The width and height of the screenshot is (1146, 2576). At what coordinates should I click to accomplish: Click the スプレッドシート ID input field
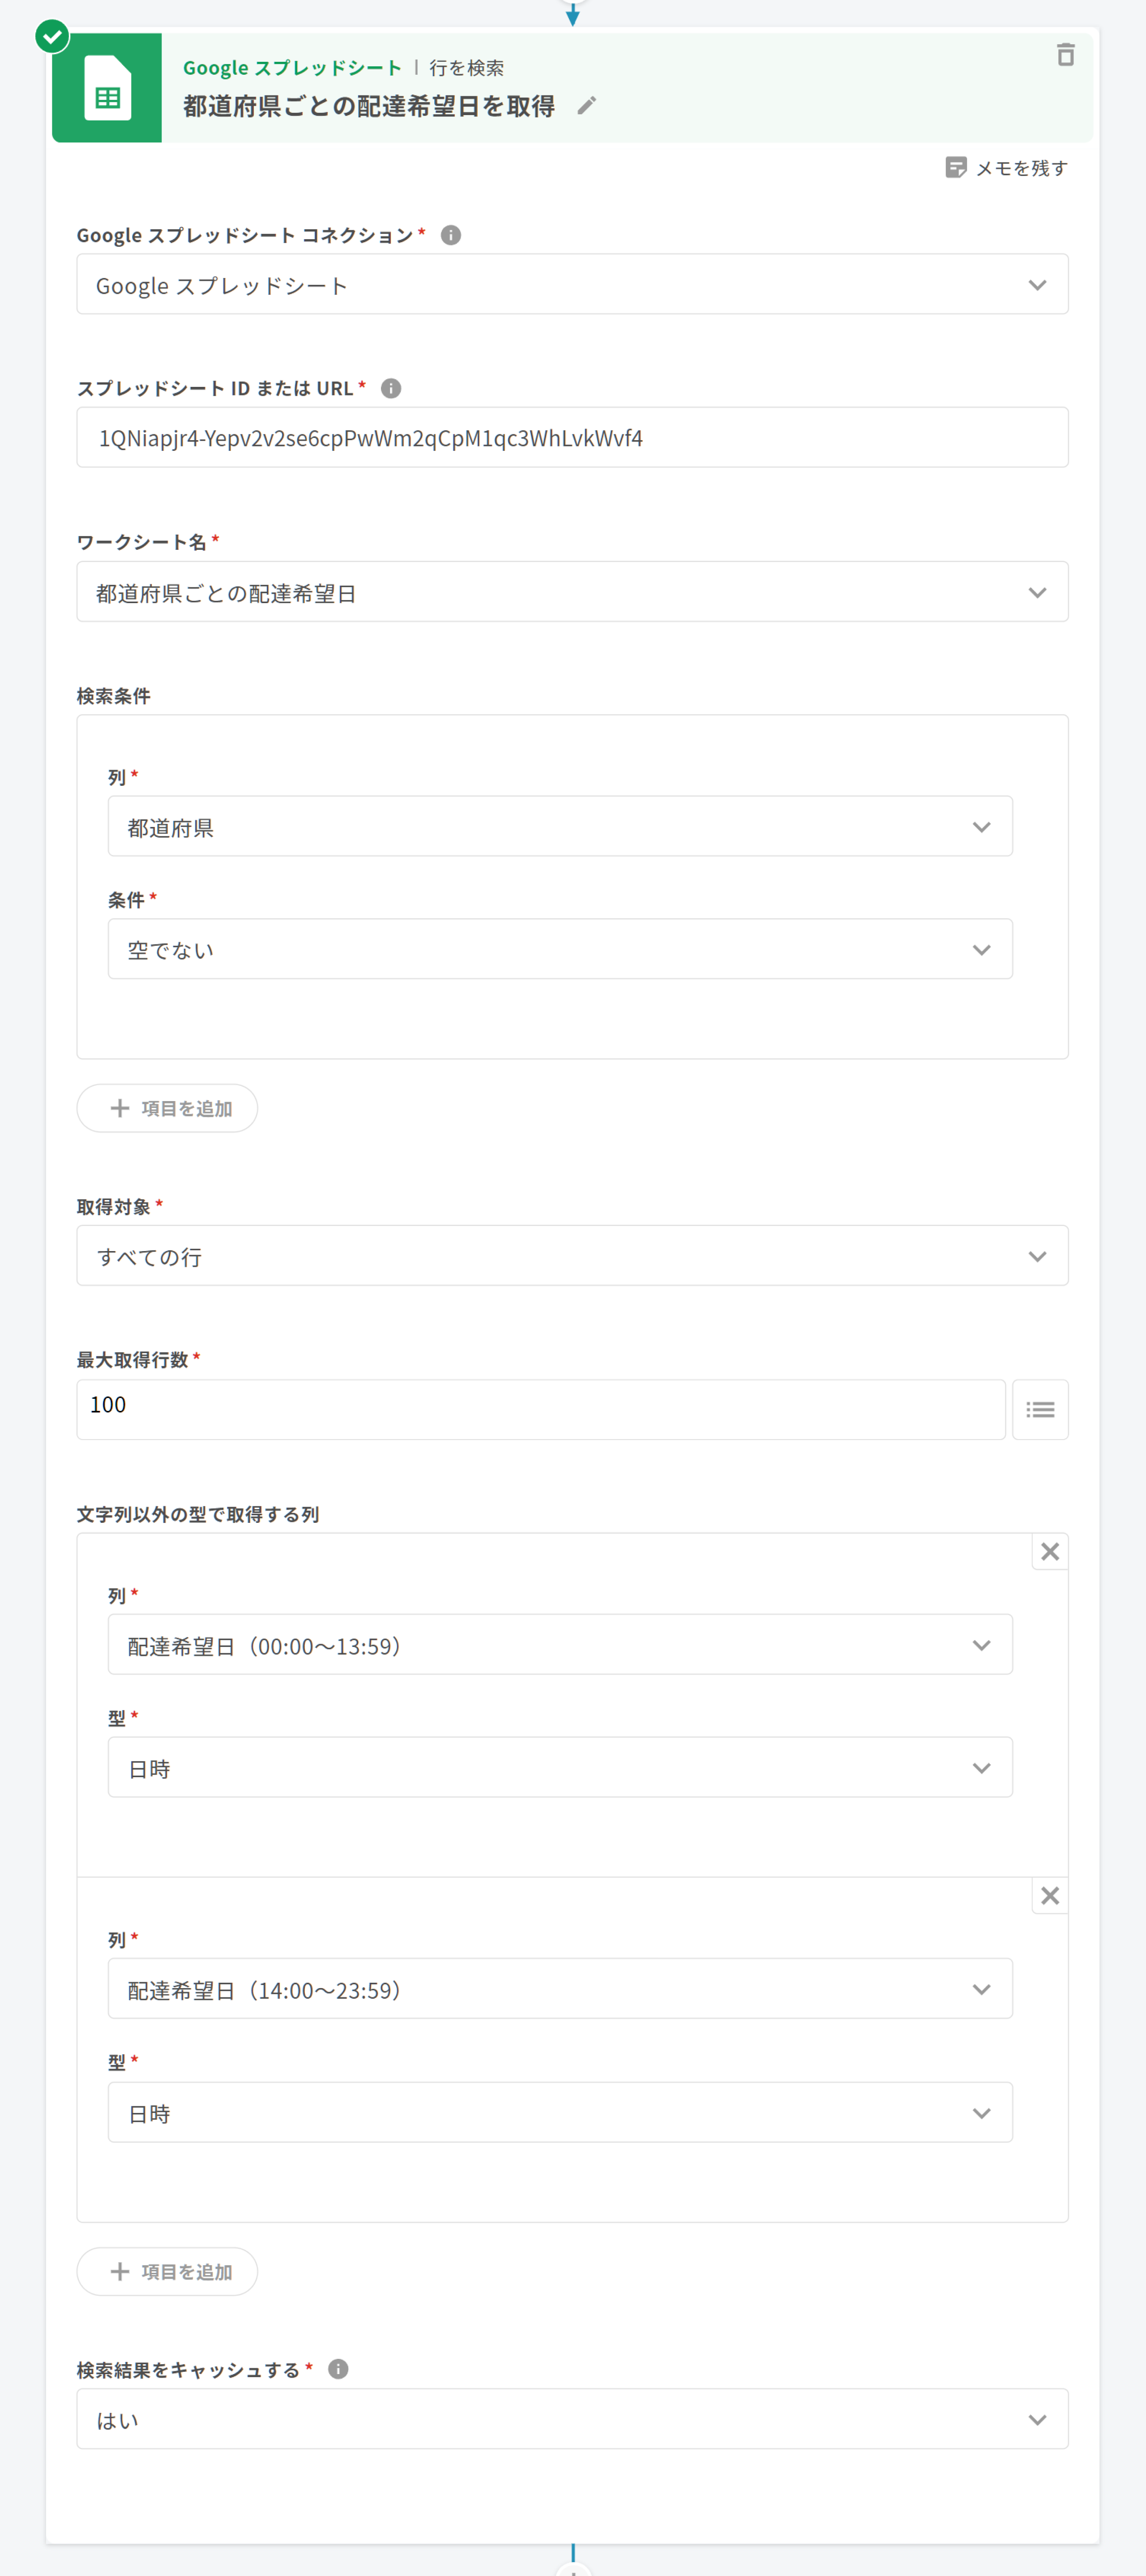tap(572, 438)
